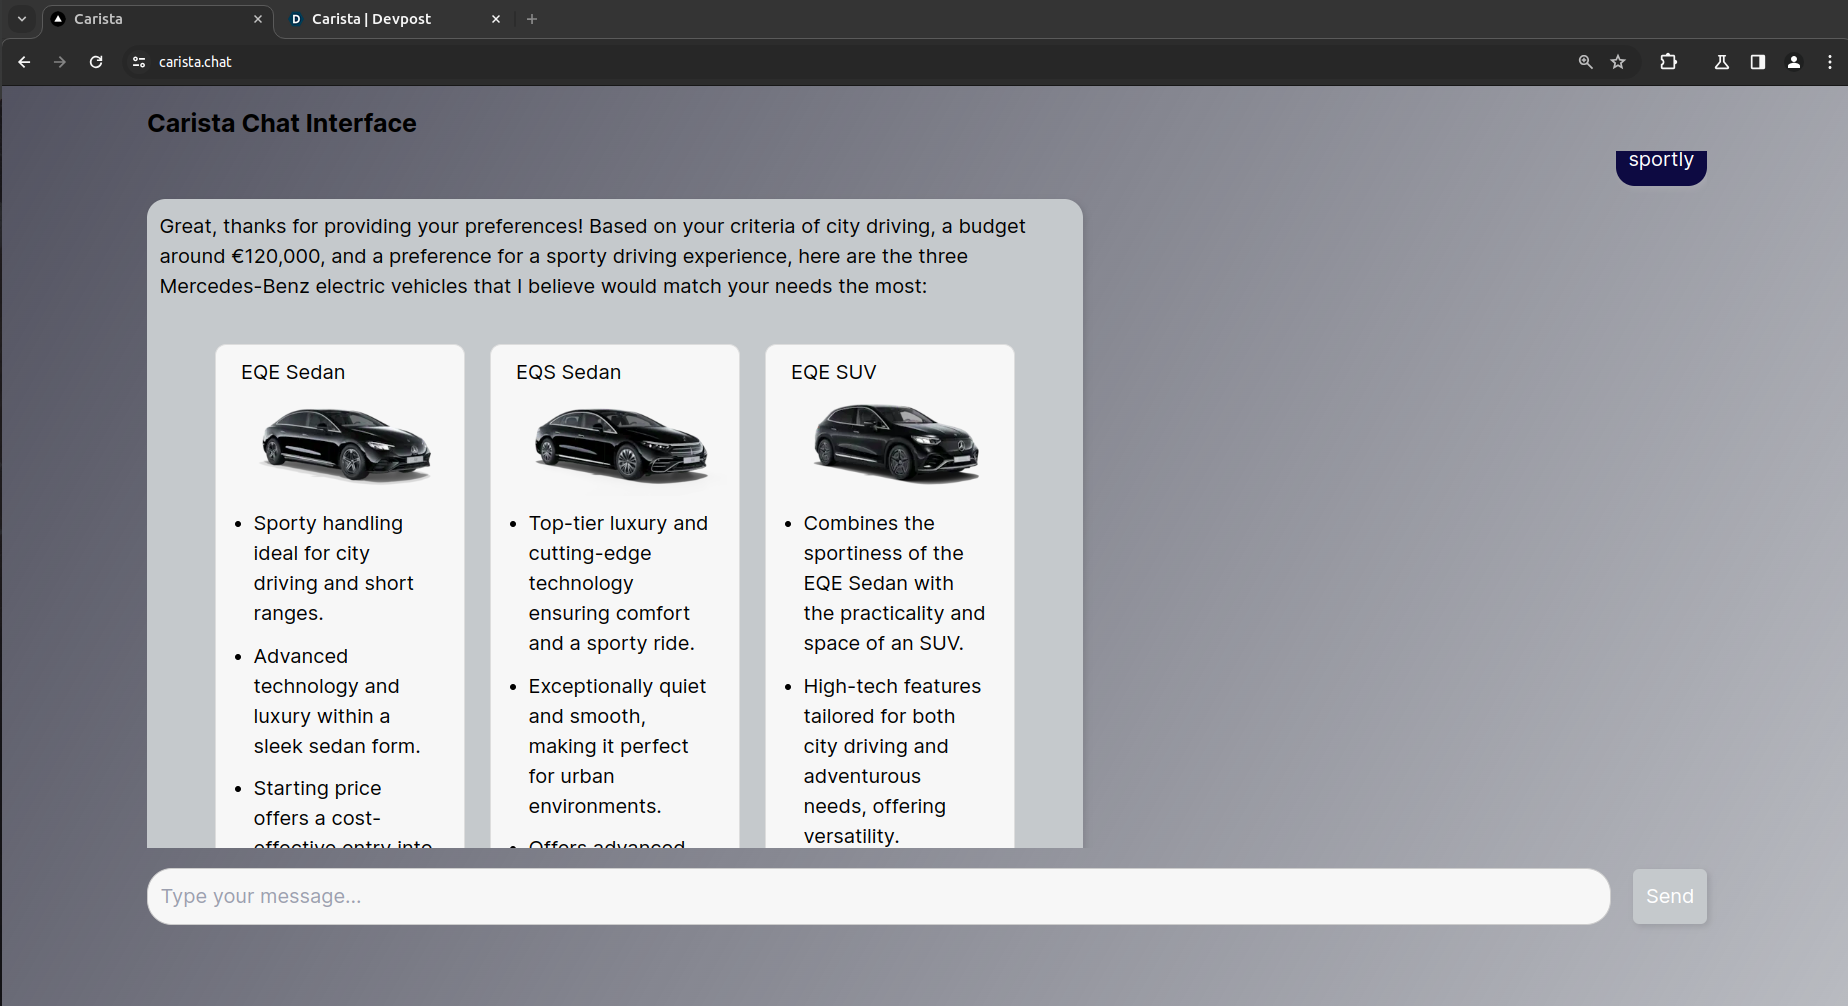Select the Carista tab
This screenshot has height=1006, width=1848.
click(158, 19)
